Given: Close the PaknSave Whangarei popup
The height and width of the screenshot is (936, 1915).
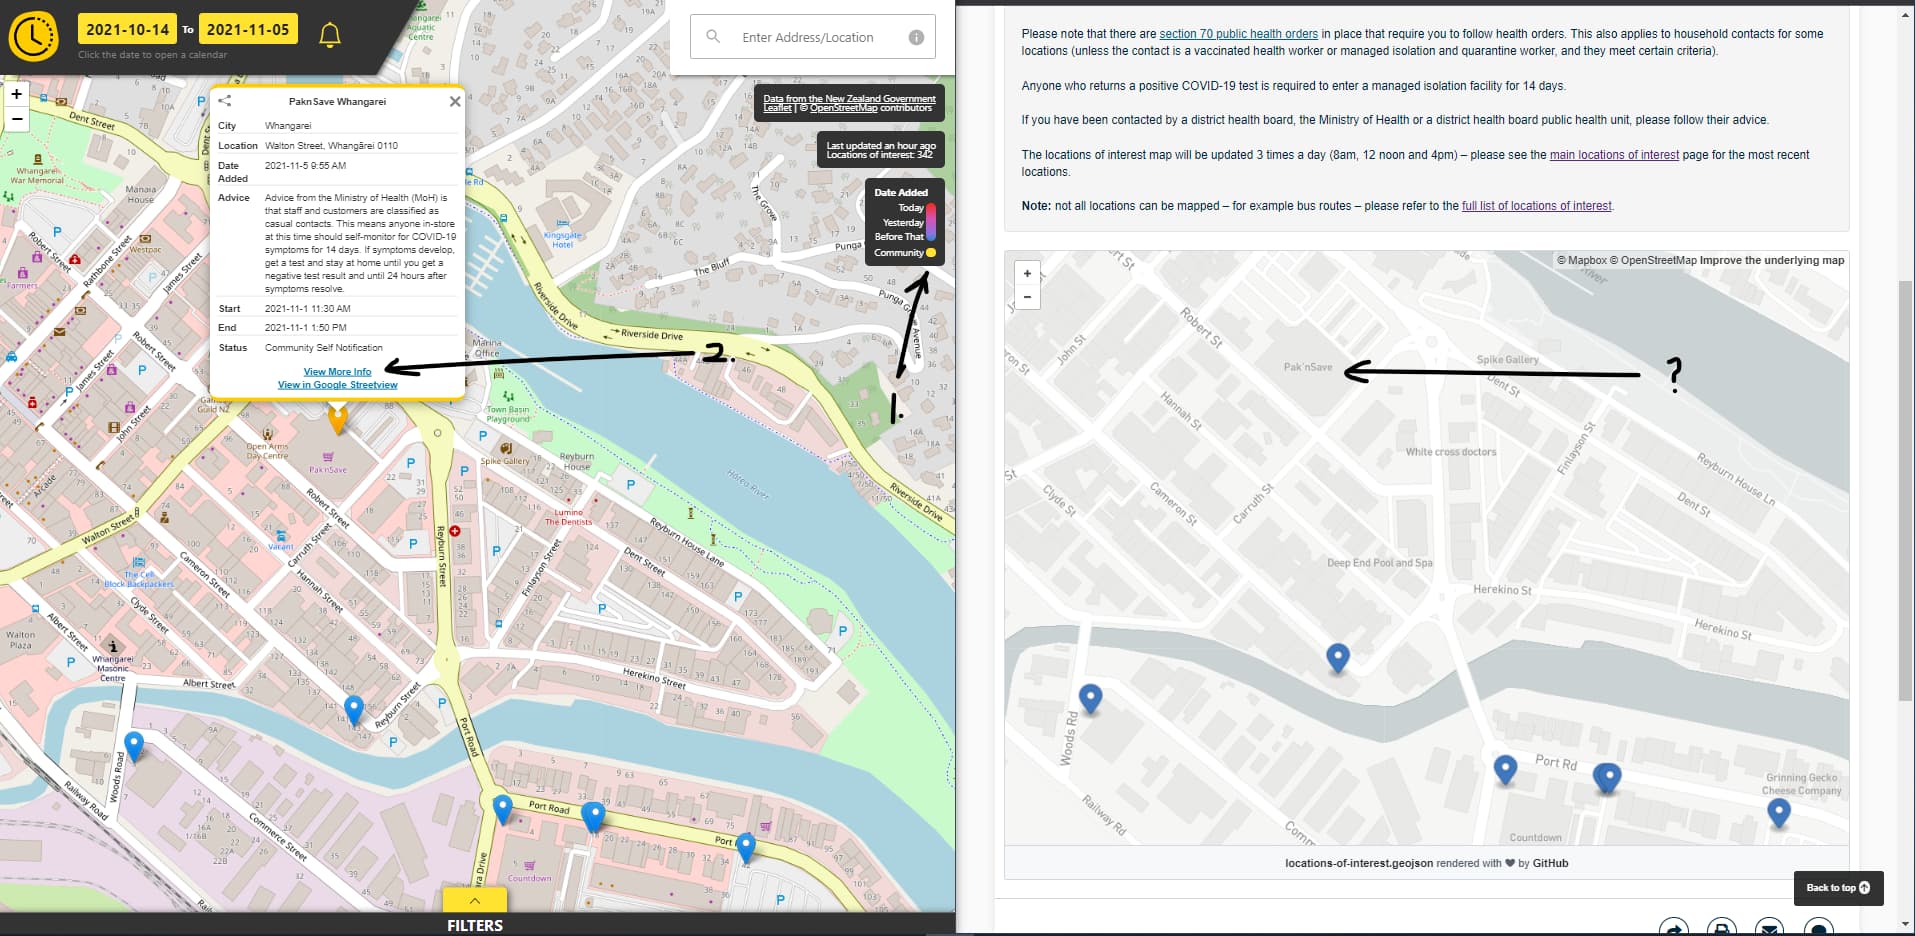Looking at the screenshot, I should 455,101.
